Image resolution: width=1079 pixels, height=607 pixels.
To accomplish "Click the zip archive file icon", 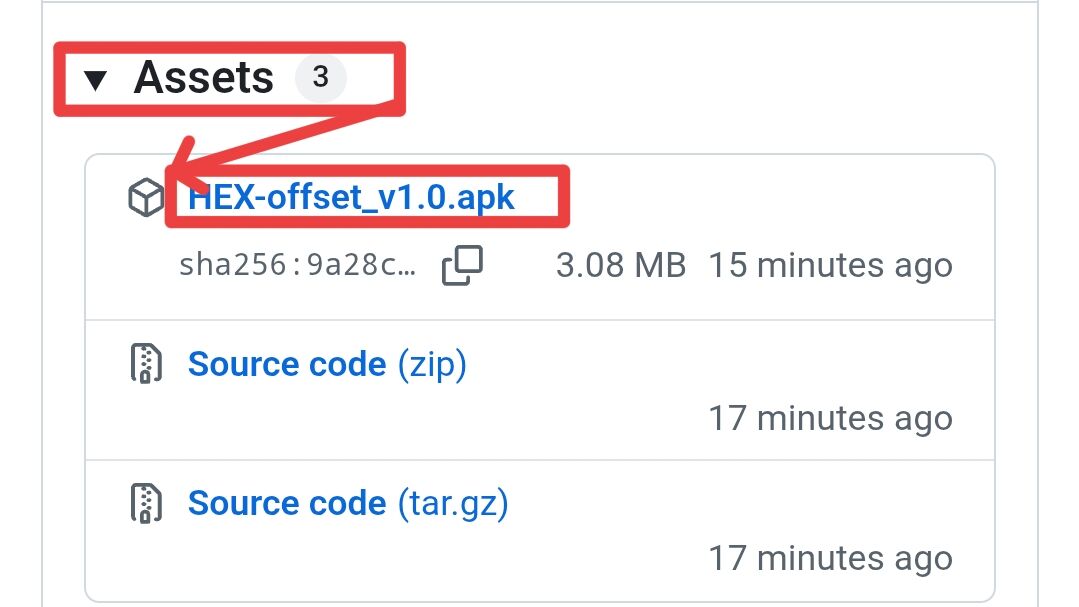I will pos(146,363).
